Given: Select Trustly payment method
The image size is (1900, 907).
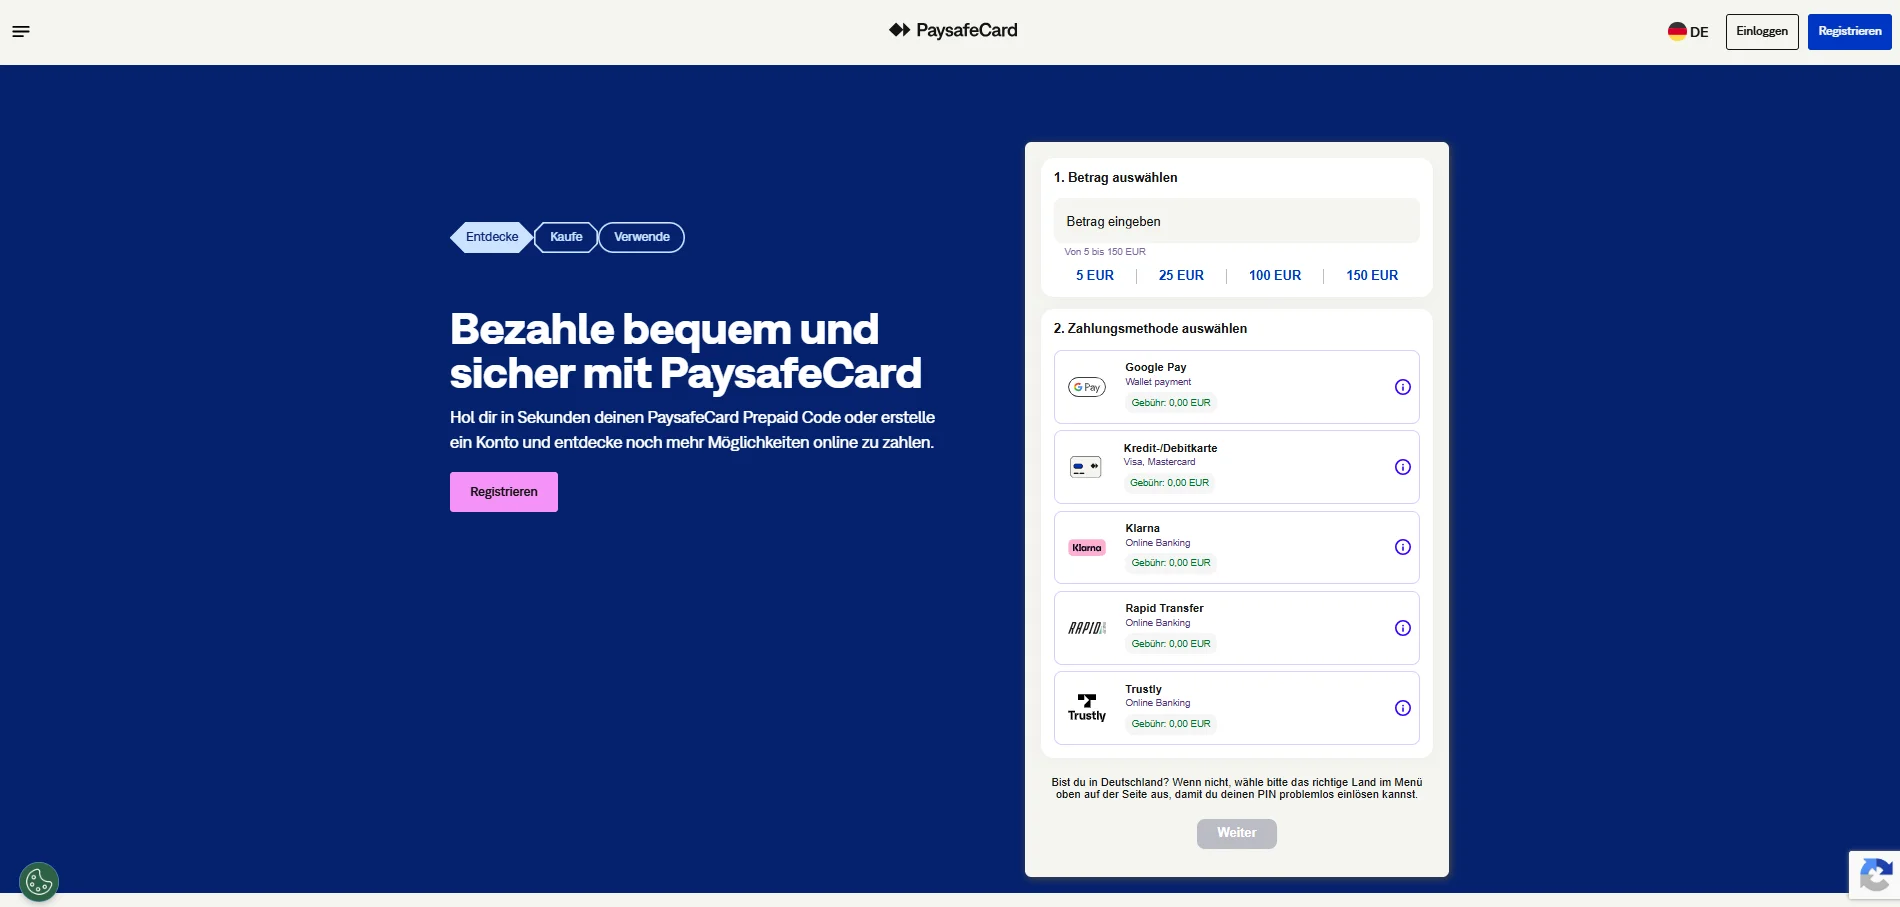Looking at the screenshot, I should (x=1237, y=708).
